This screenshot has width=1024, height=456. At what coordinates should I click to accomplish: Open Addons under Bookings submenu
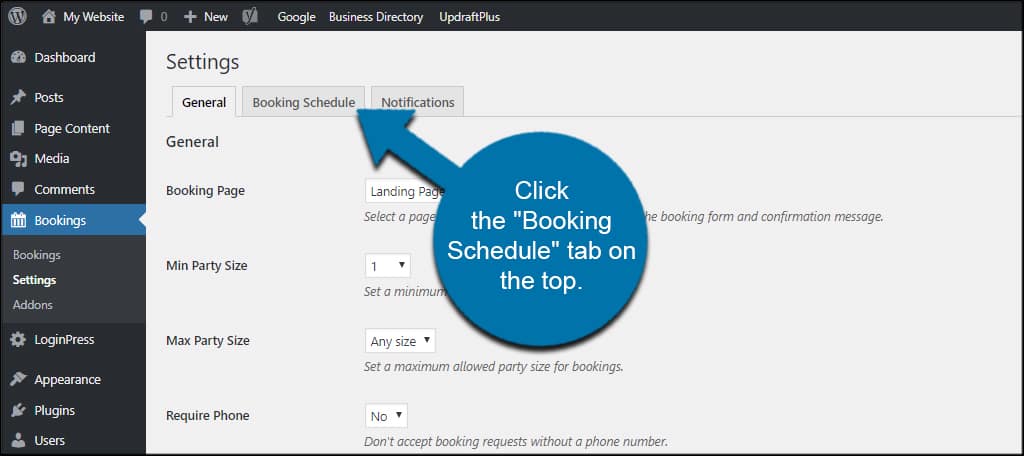pyautogui.click(x=33, y=304)
